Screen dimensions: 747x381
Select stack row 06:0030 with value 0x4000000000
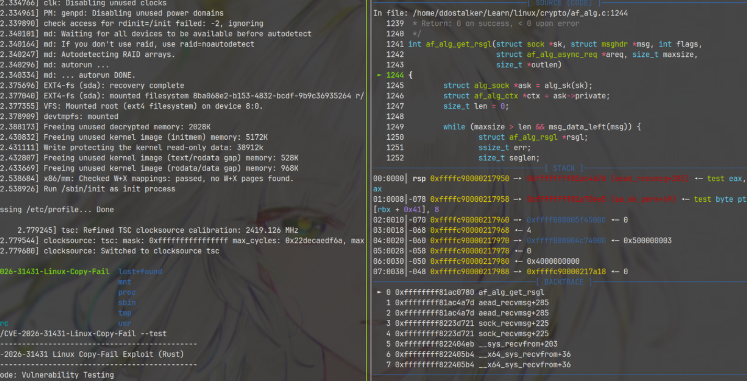(476, 261)
